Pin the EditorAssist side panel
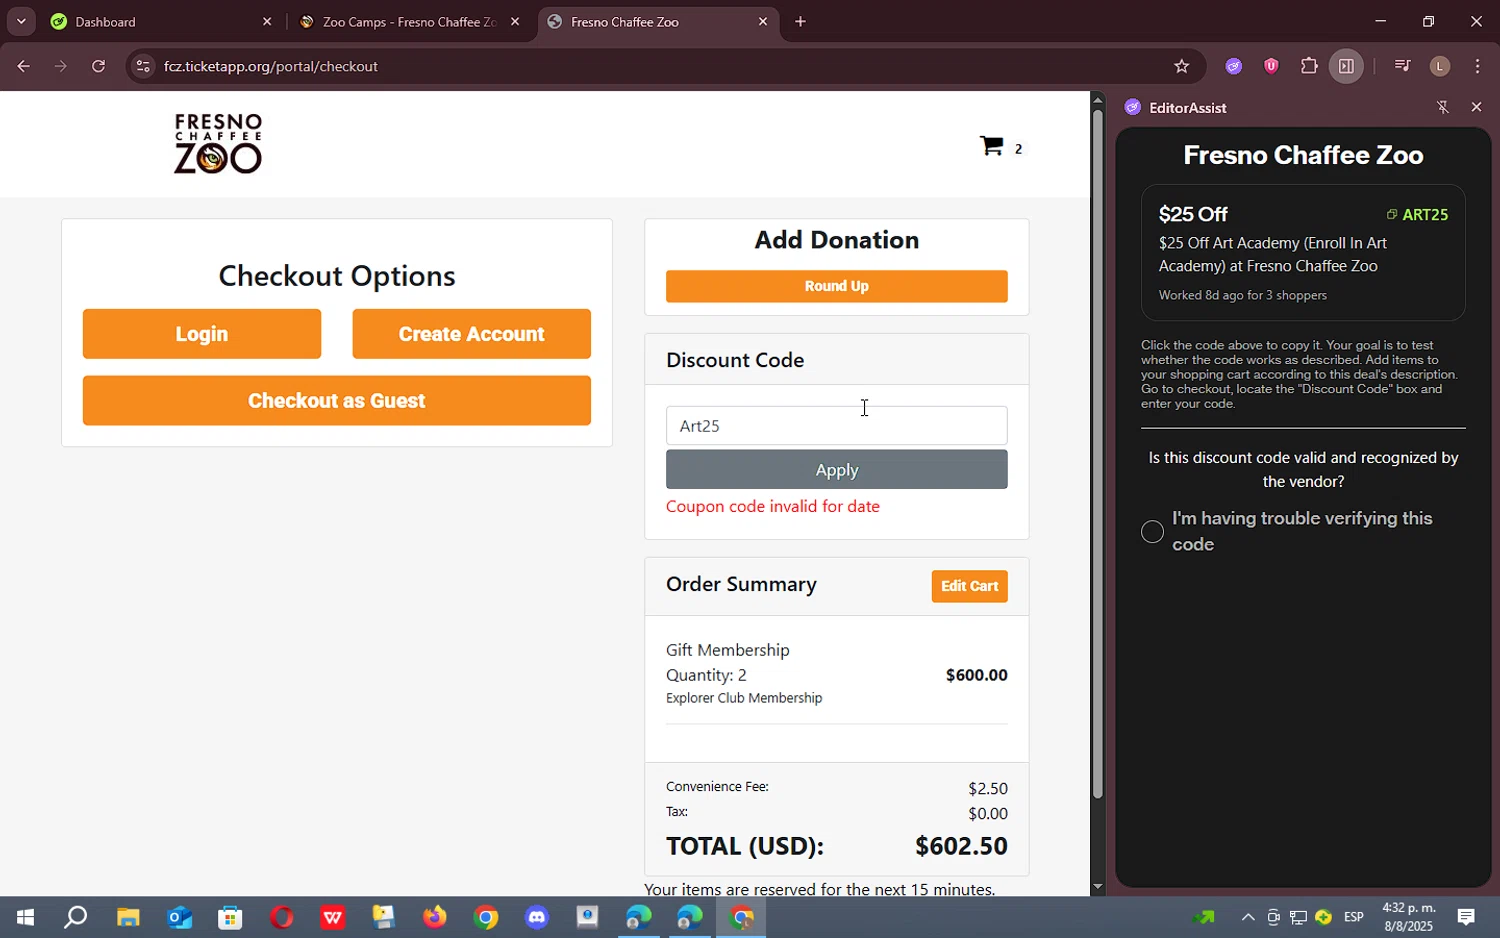Image resolution: width=1500 pixels, height=938 pixels. point(1442,107)
